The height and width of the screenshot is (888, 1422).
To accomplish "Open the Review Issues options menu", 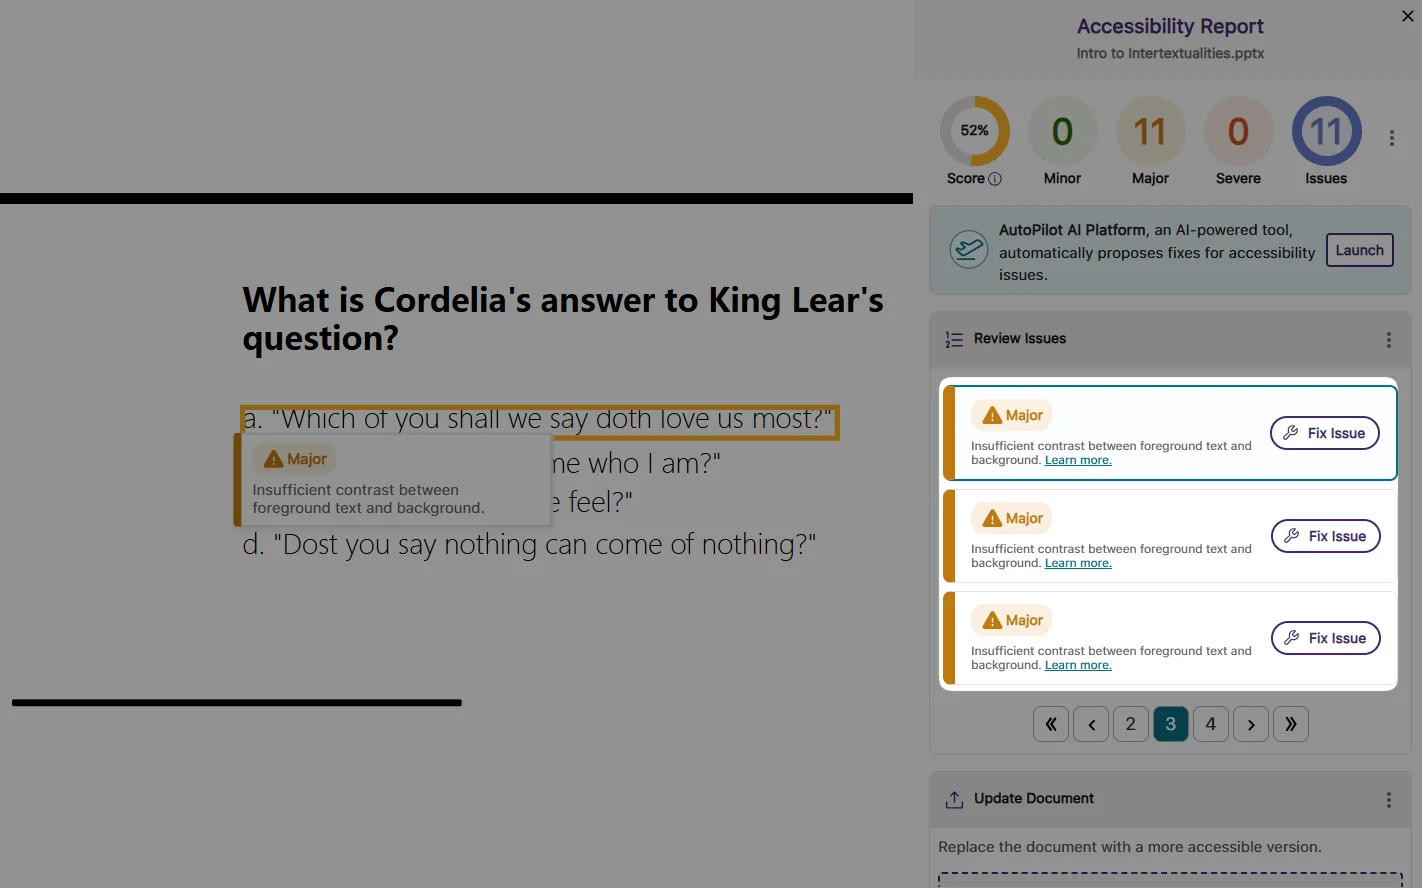I will pyautogui.click(x=1388, y=340).
